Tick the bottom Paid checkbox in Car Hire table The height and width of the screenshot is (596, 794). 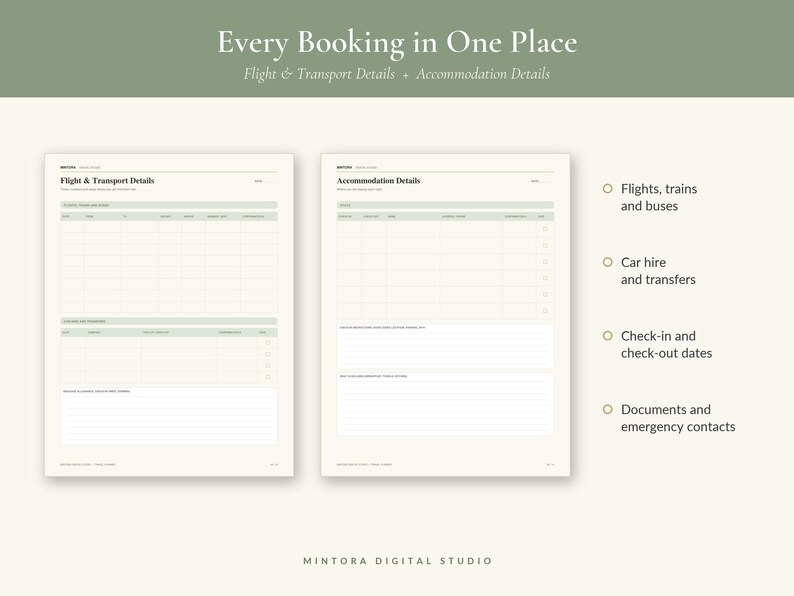(267, 377)
